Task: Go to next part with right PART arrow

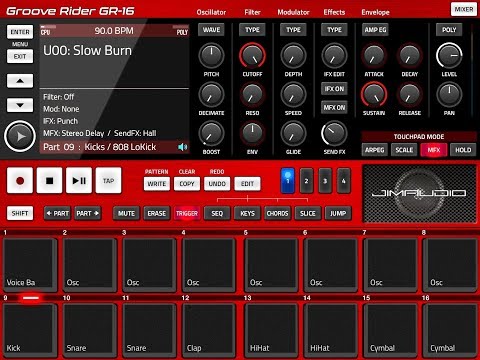Action: coord(88,213)
